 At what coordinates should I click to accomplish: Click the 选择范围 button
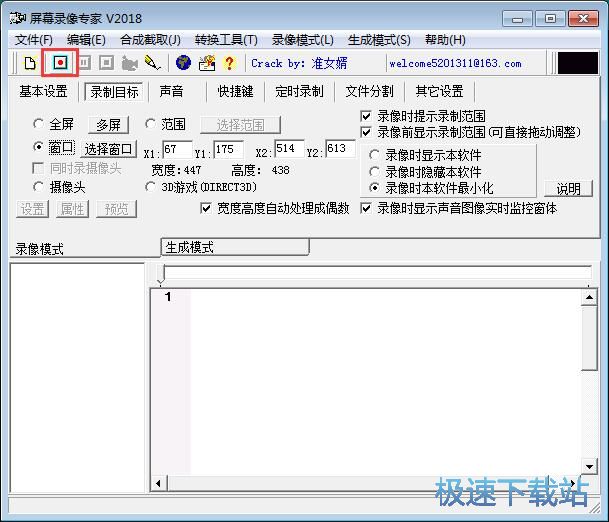click(240, 125)
